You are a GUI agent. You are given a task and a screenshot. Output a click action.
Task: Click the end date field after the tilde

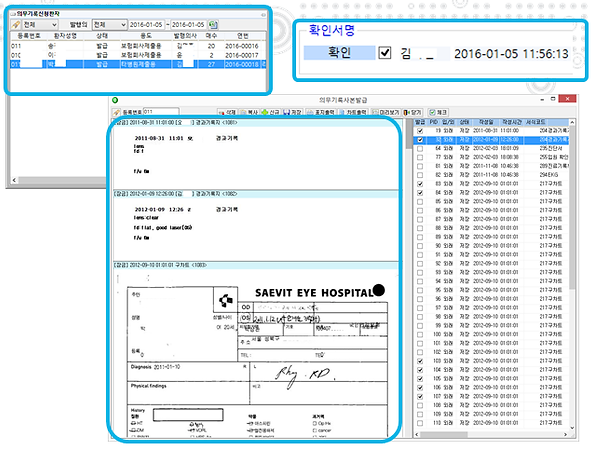pyautogui.click(x=188, y=25)
